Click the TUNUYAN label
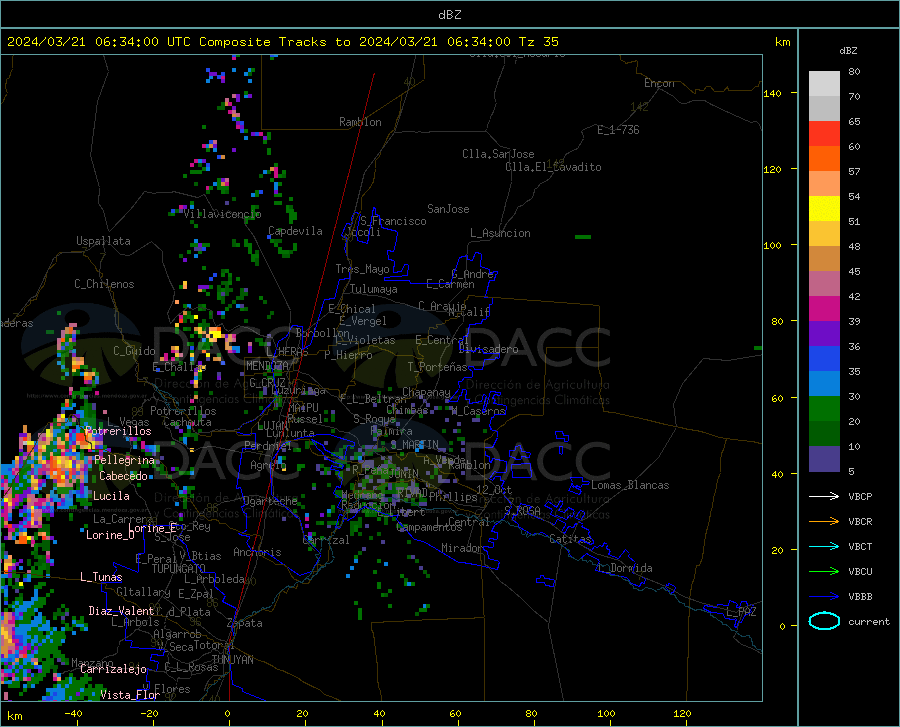Viewport: 900px width, 727px height. (232, 660)
